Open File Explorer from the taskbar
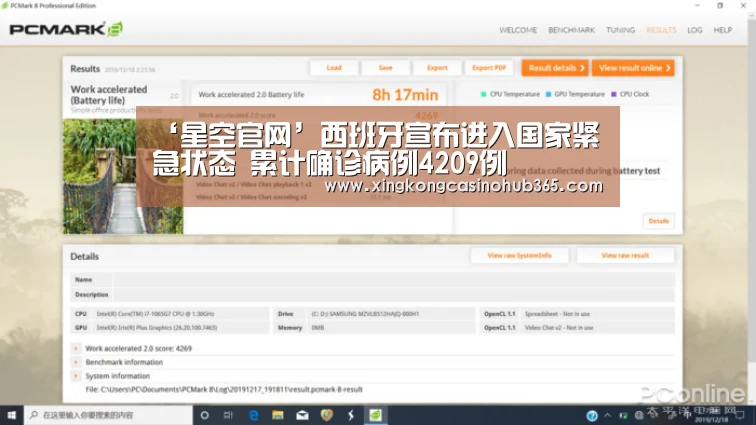Image resolution: width=756 pixels, height=425 pixels. [x=278, y=415]
